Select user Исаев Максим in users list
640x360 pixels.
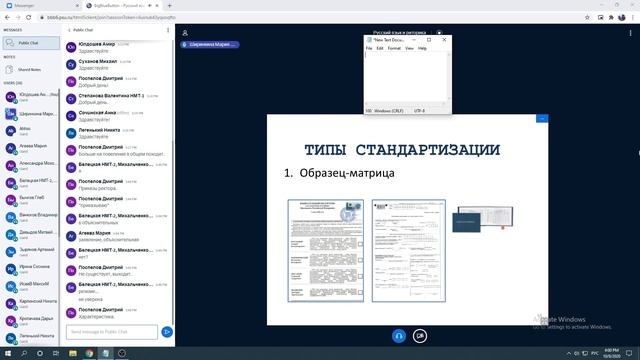click(x=31, y=286)
